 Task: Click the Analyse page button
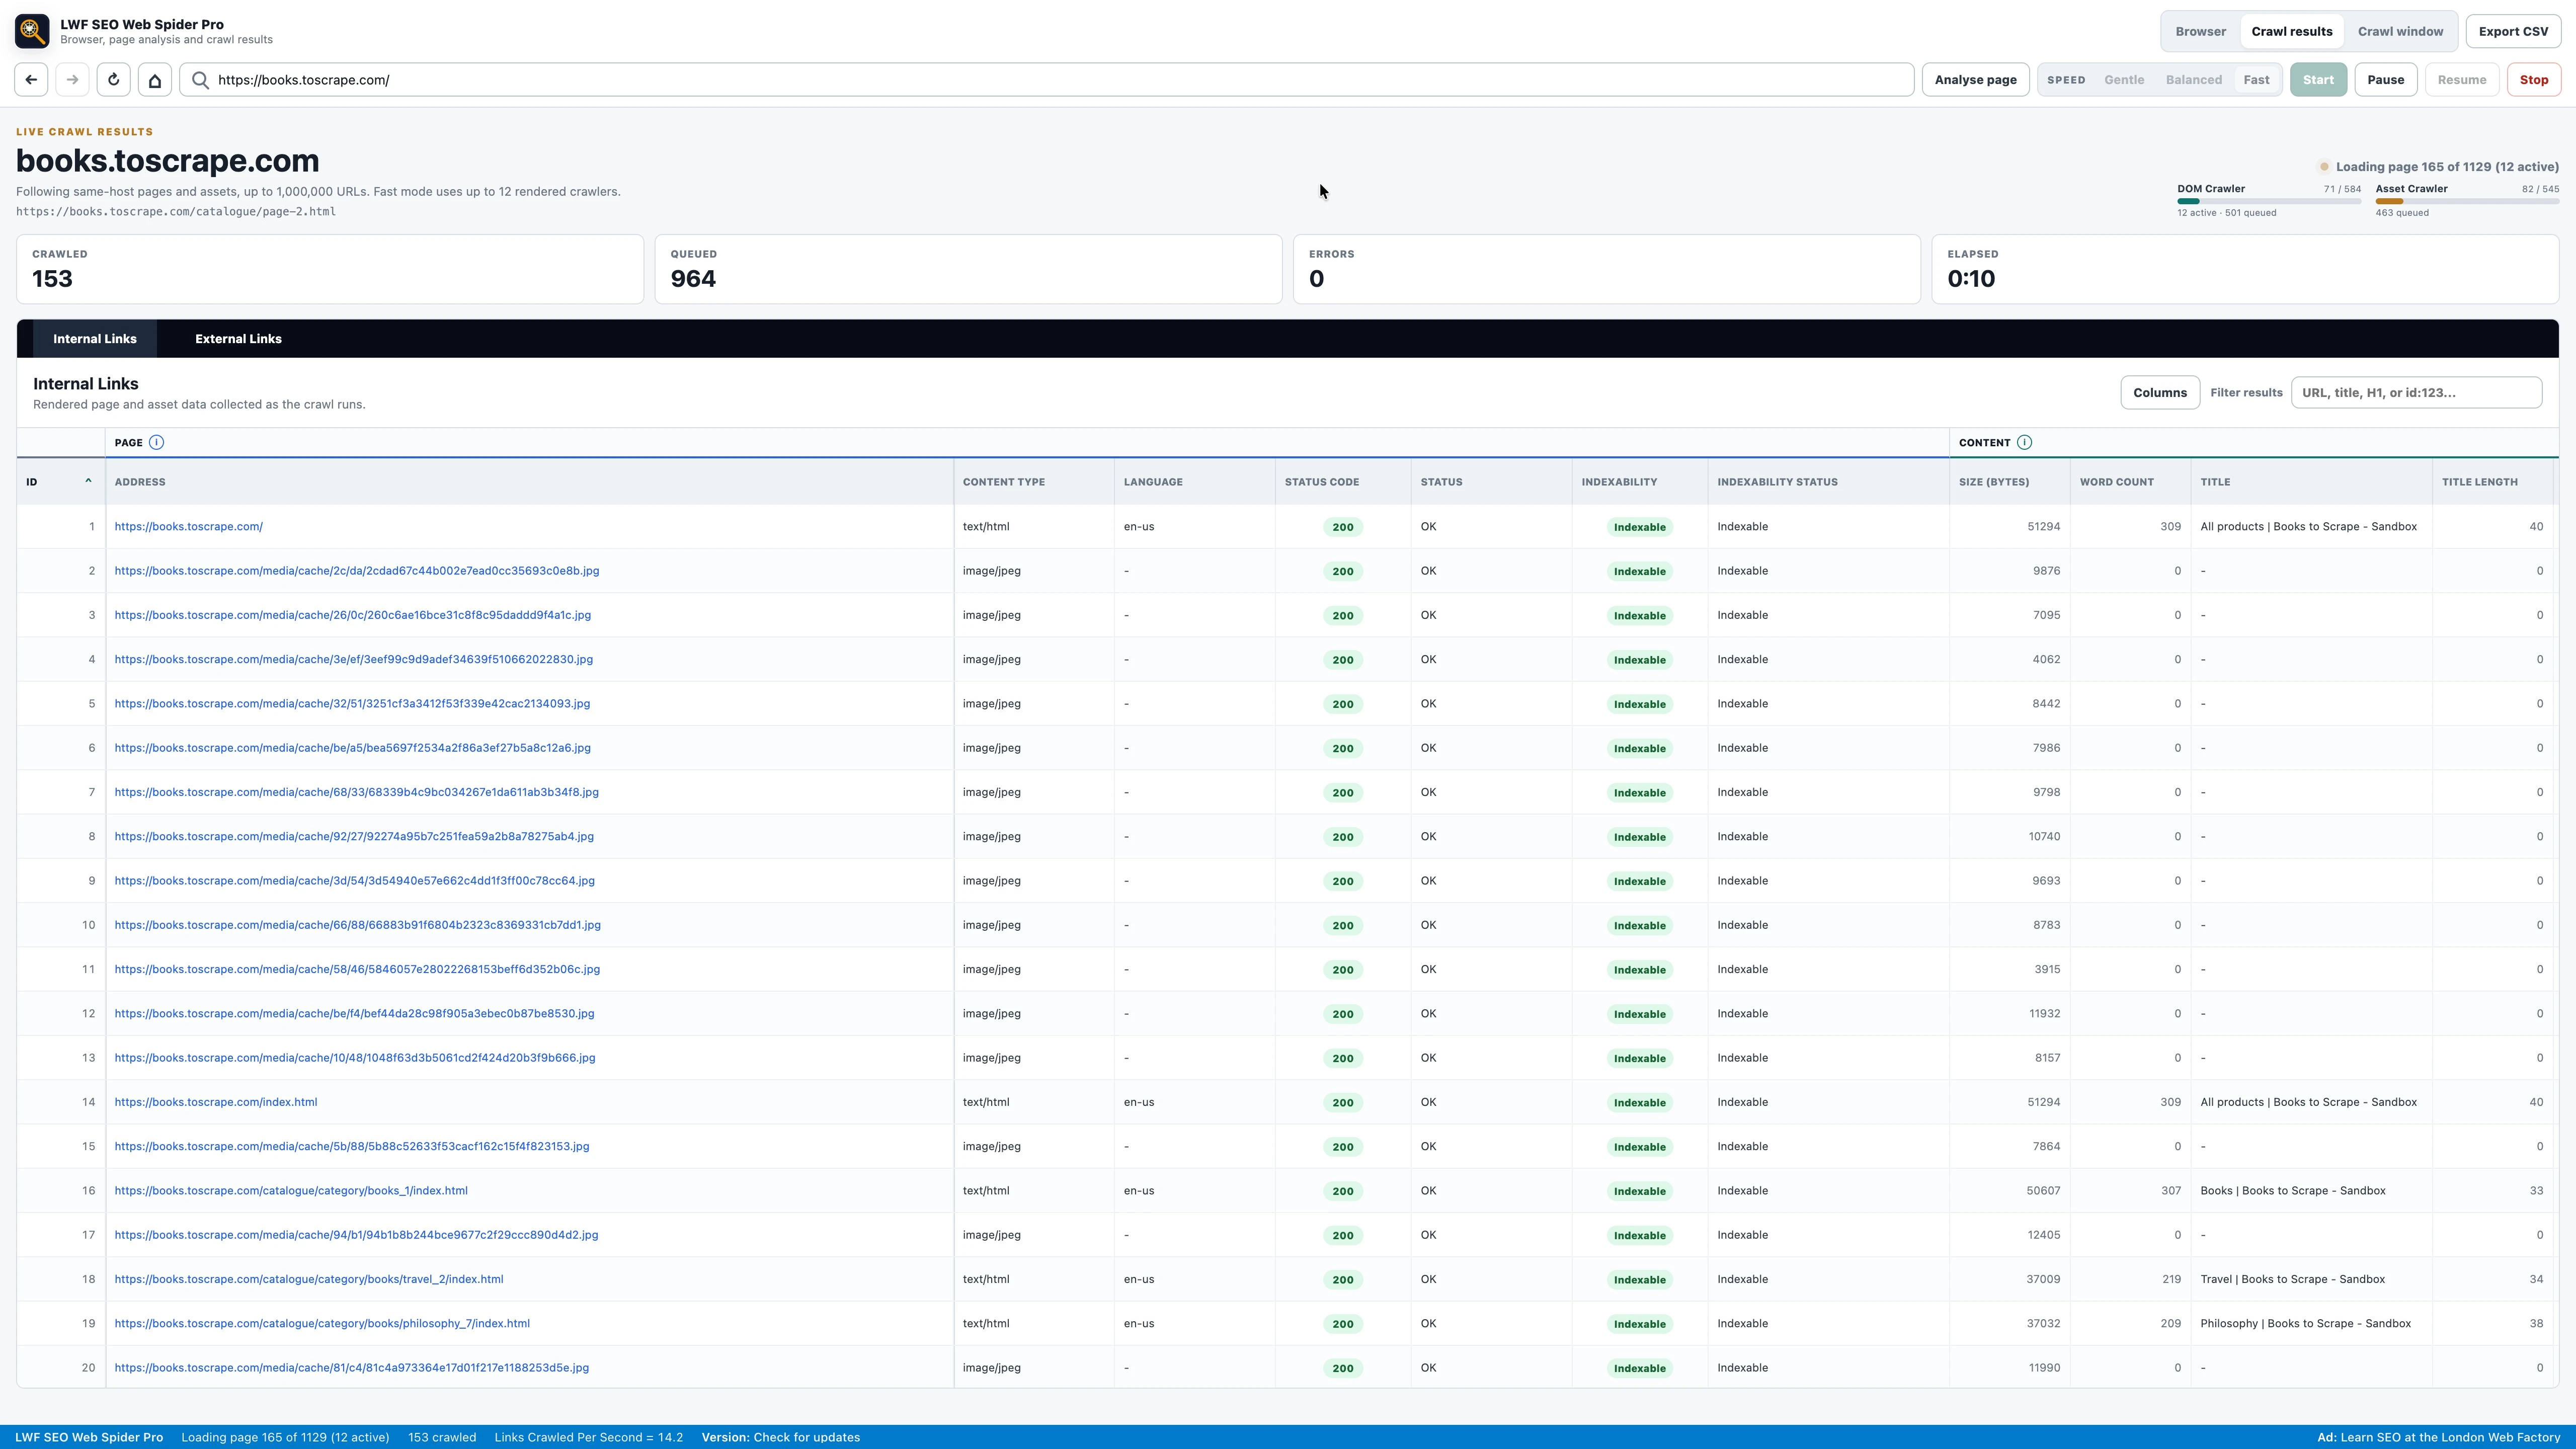point(1975,80)
